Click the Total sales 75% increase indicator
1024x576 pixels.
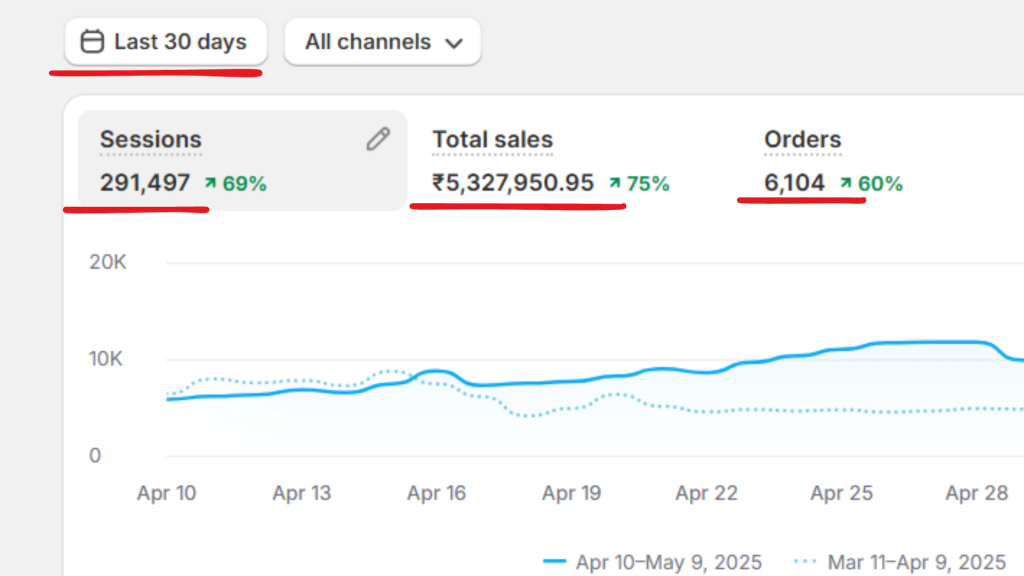pos(639,184)
